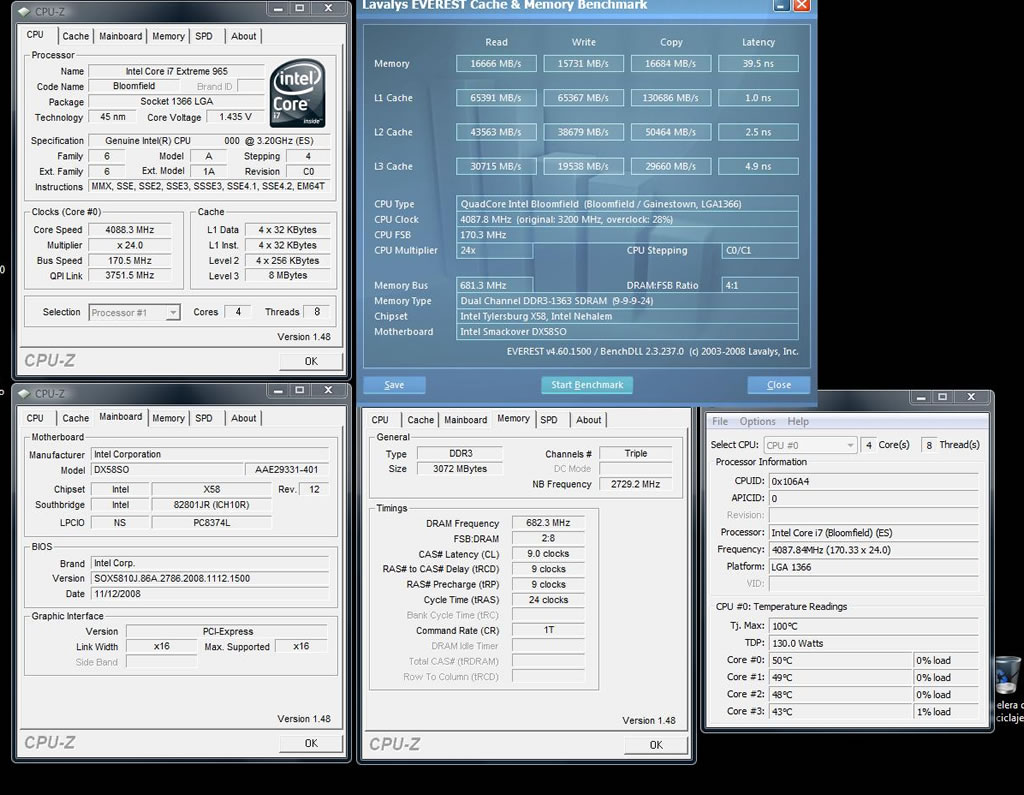The width and height of the screenshot is (1024, 795).
Task: Click the L3 Cache Write value 19538 MB/s
Action: [583, 167]
